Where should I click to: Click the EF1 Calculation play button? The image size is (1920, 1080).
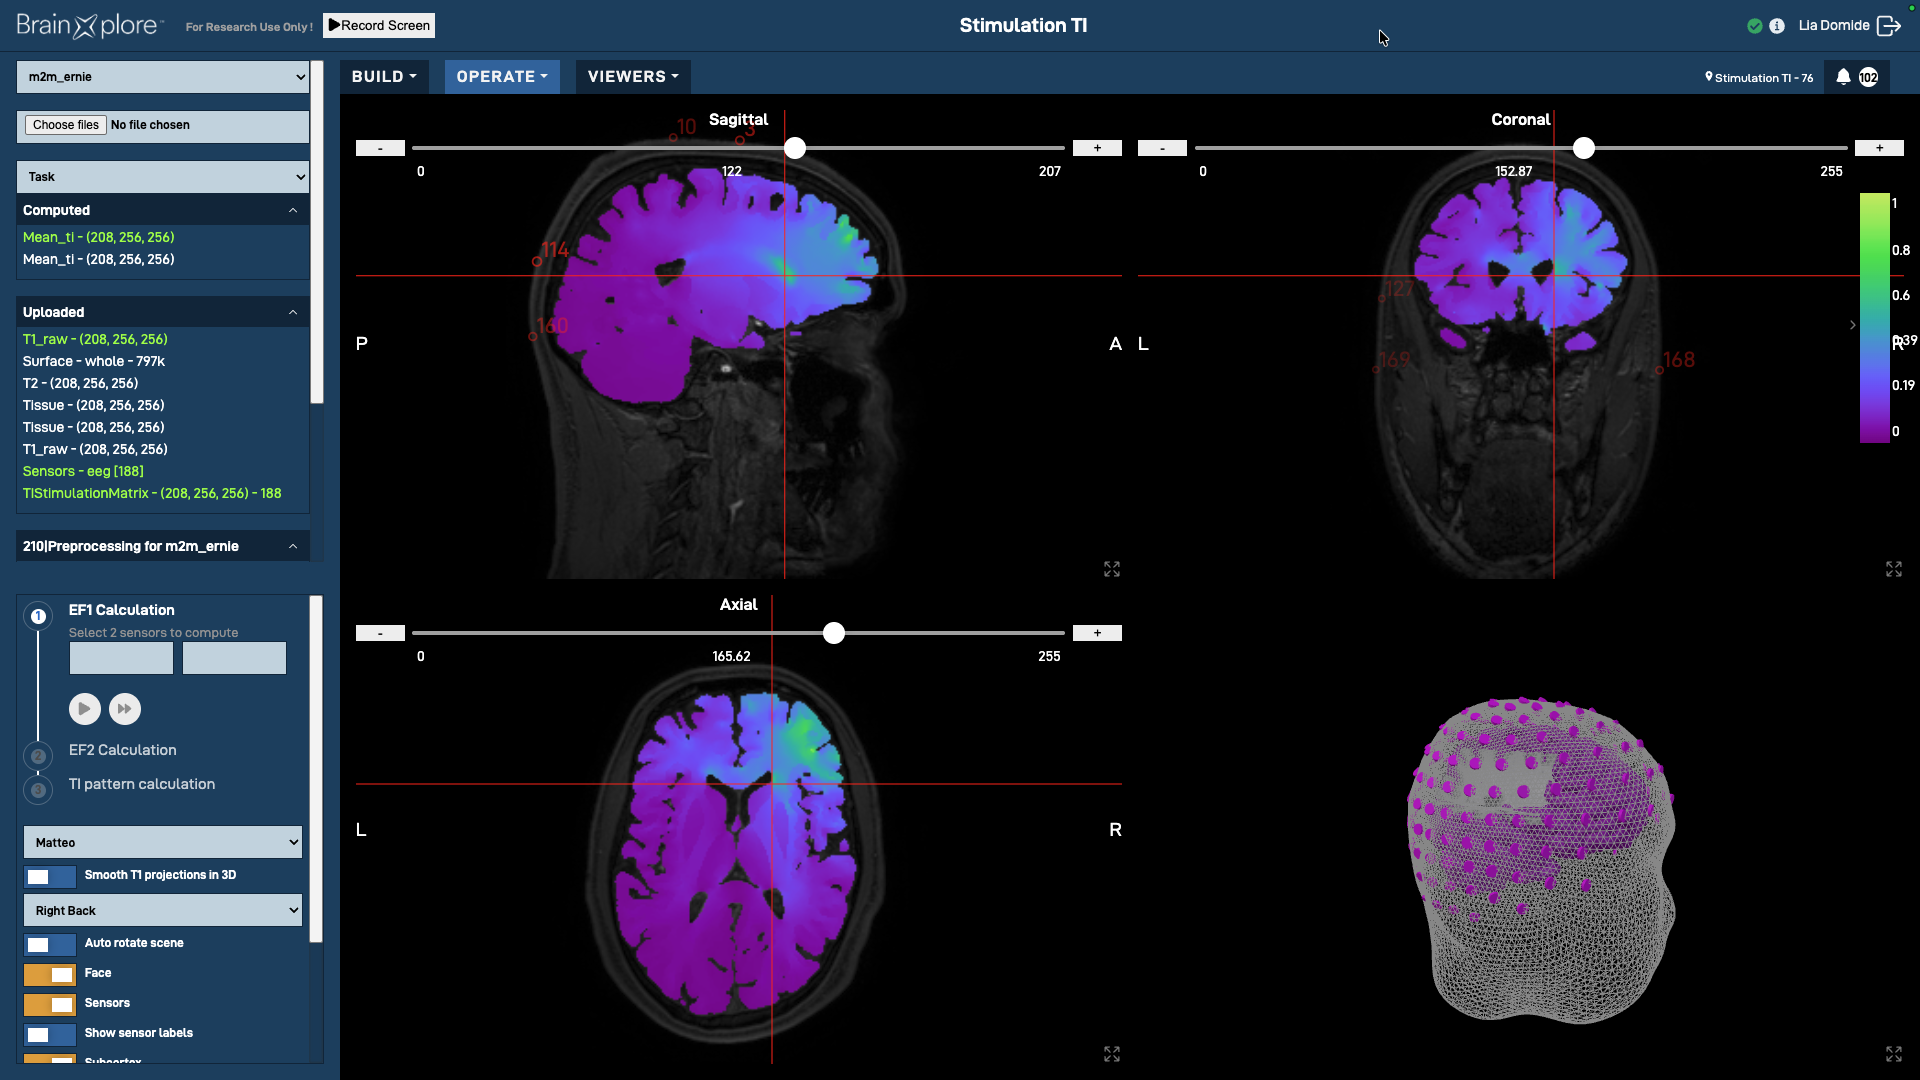click(85, 708)
